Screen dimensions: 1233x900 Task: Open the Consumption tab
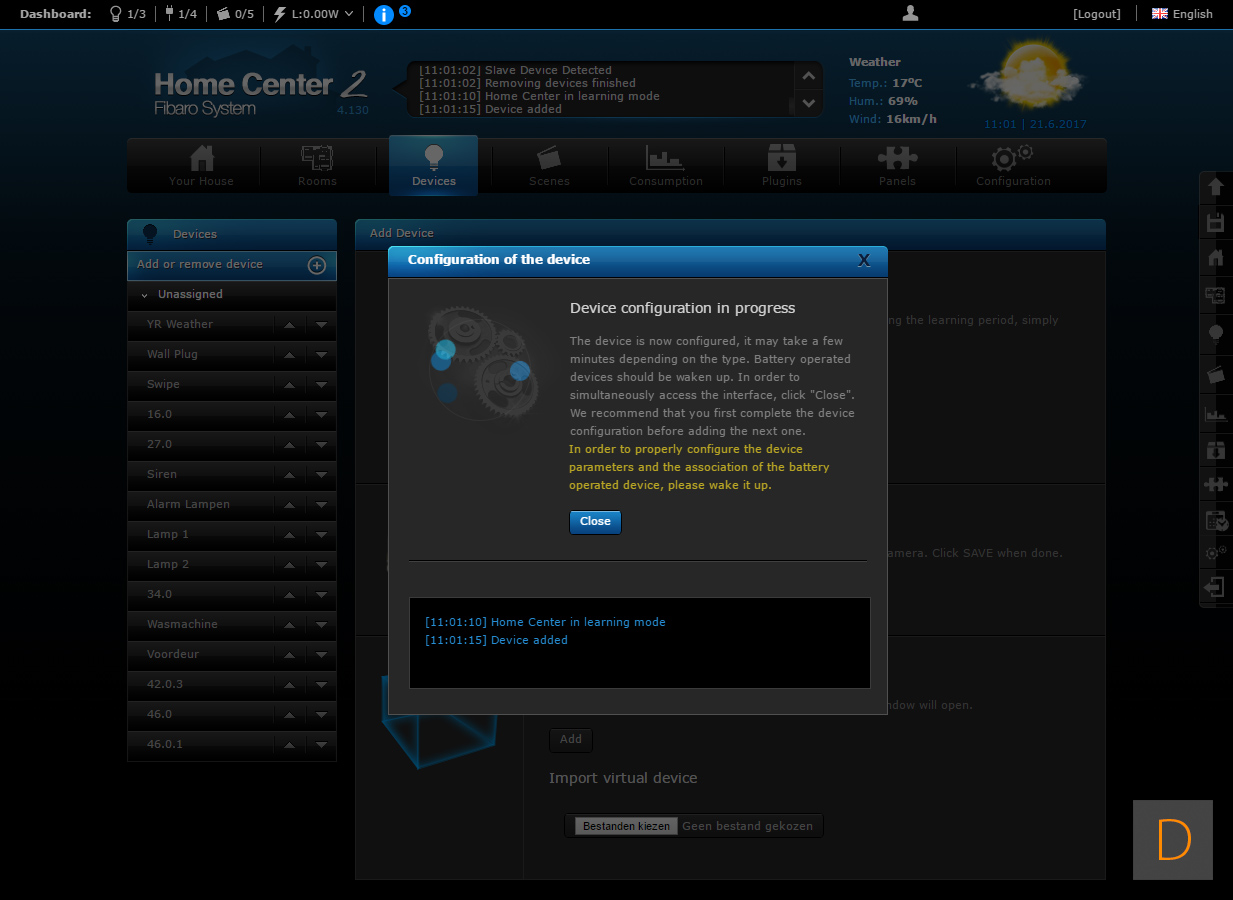[x=666, y=166]
